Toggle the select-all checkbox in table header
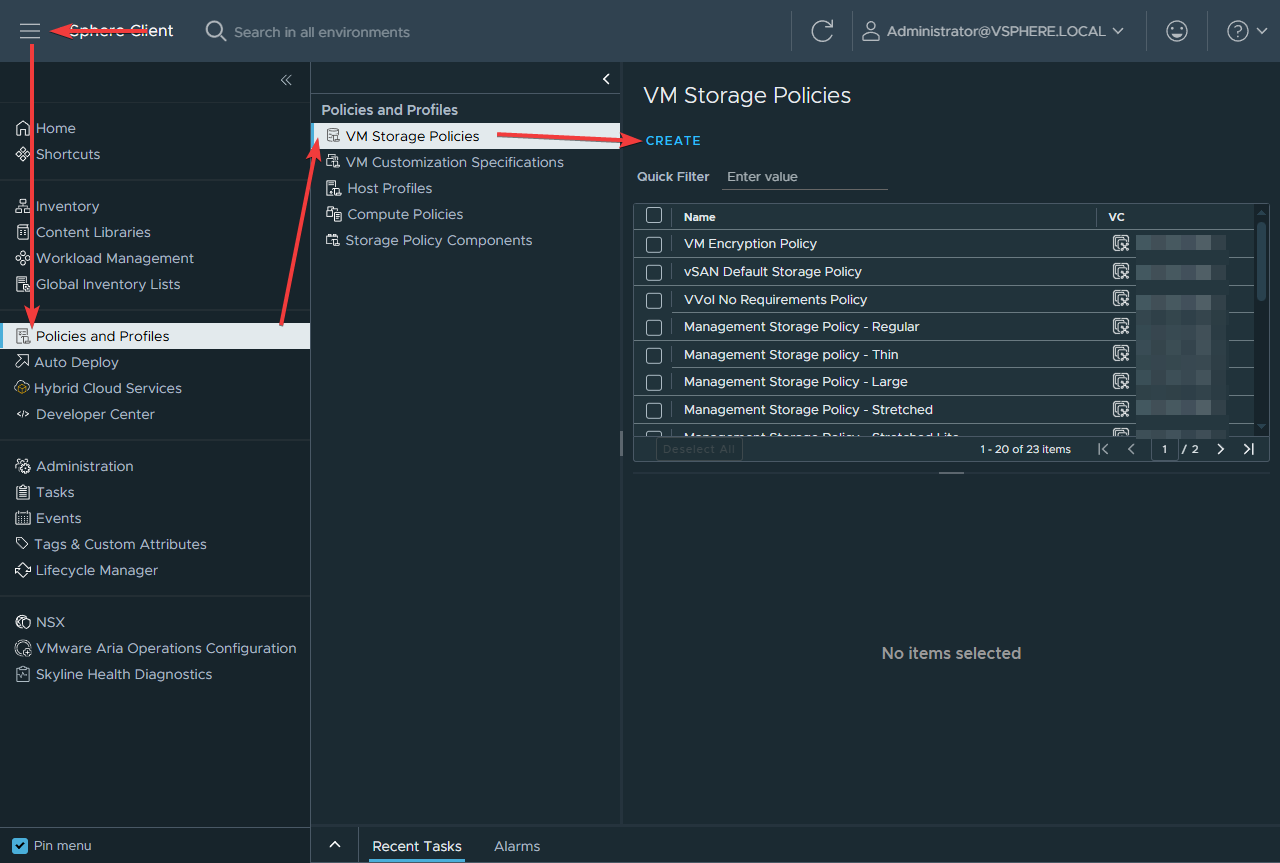 pos(654,216)
